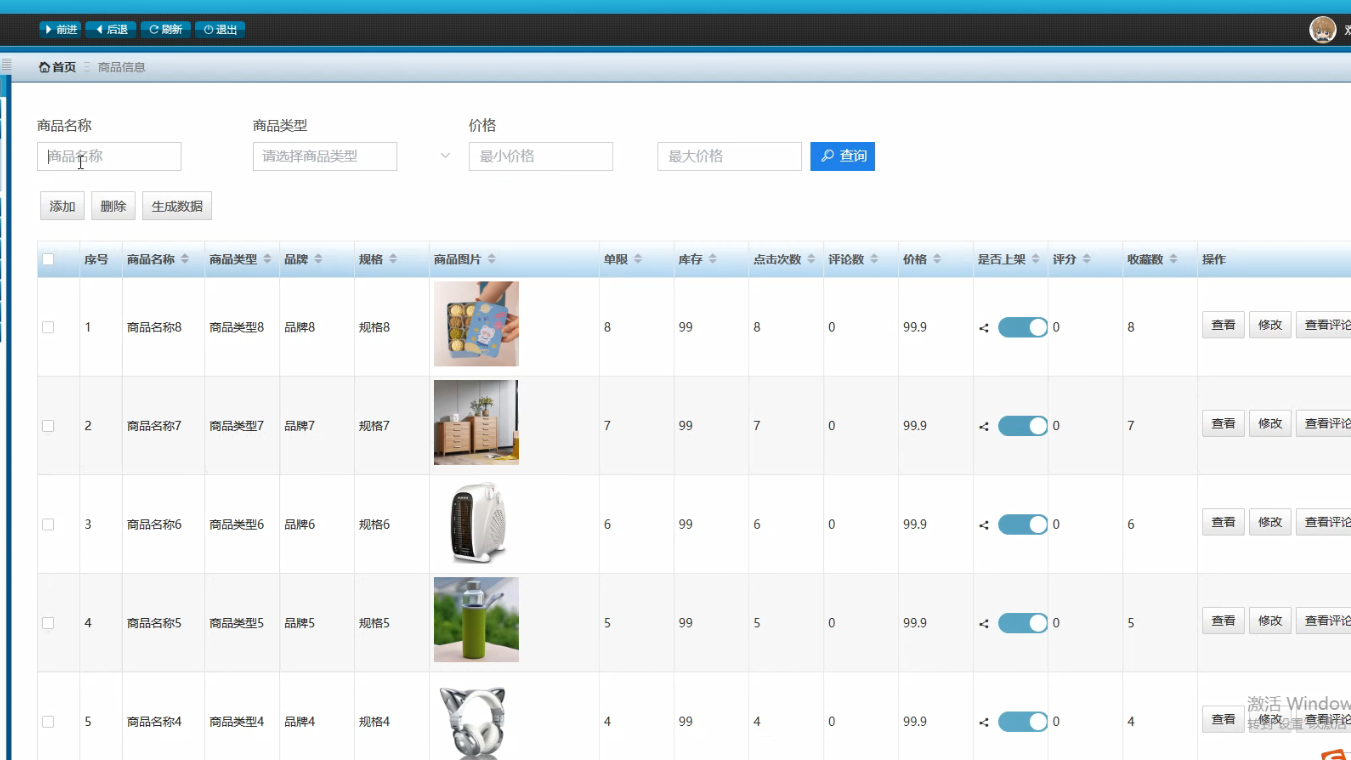Click the user avatar icon
This screenshot has width=1351, height=760.
click(1323, 30)
